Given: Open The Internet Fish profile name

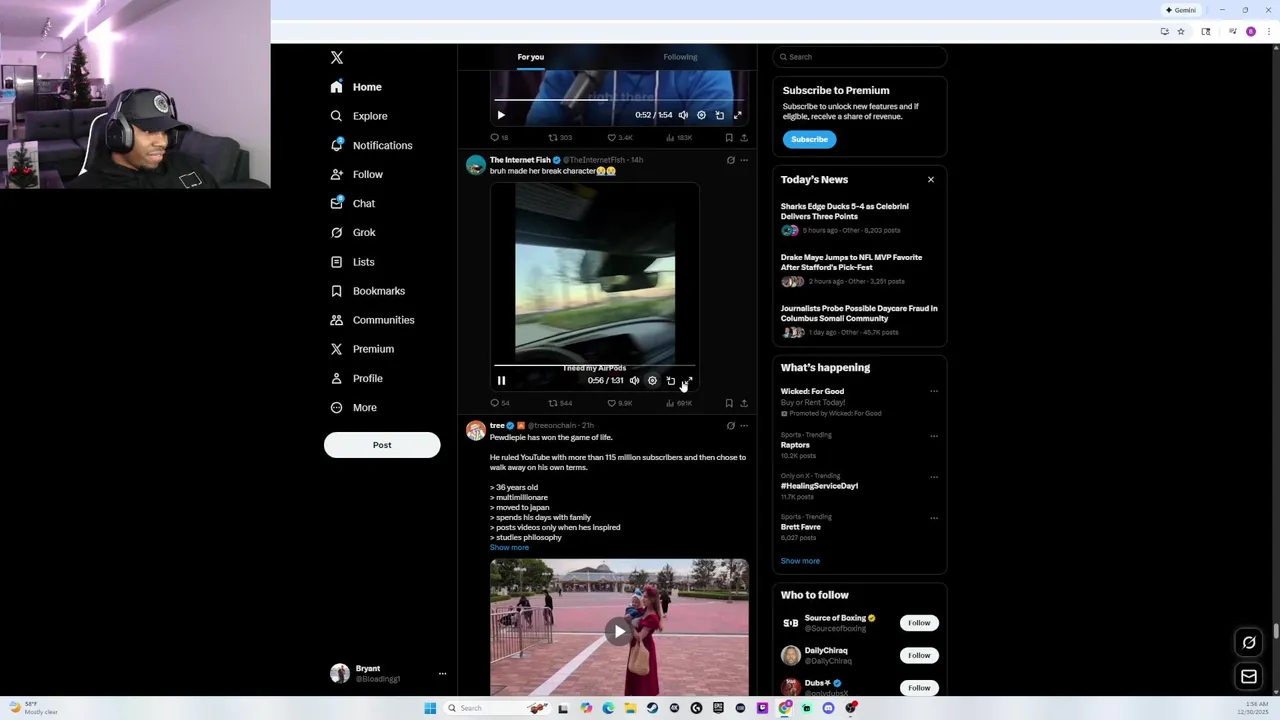Looking at the screenshot, I should point(520,160).
